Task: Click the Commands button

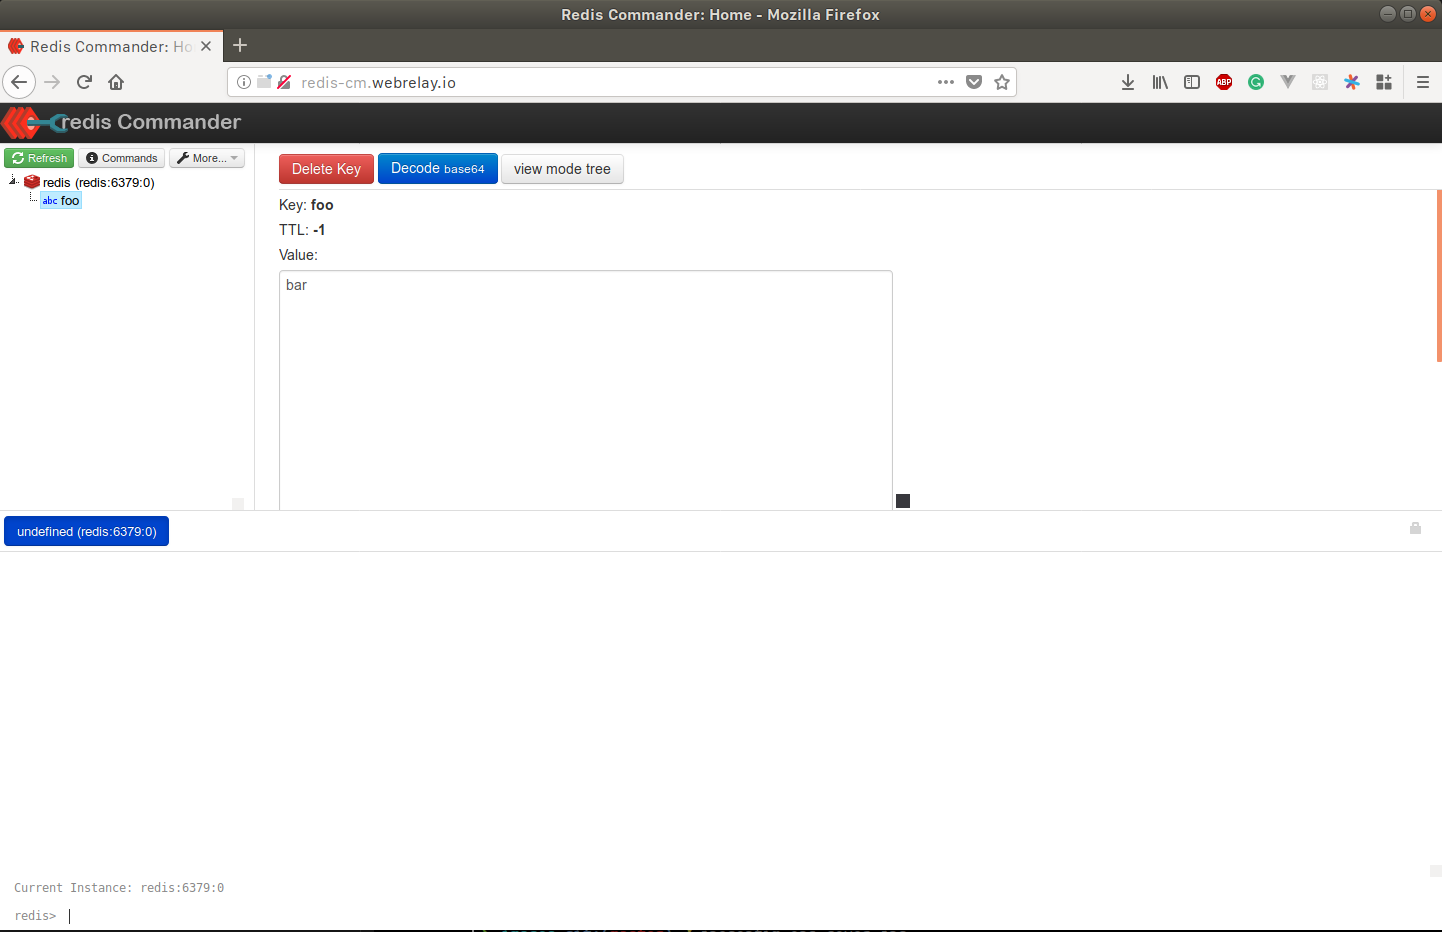Action: [121, 157]
